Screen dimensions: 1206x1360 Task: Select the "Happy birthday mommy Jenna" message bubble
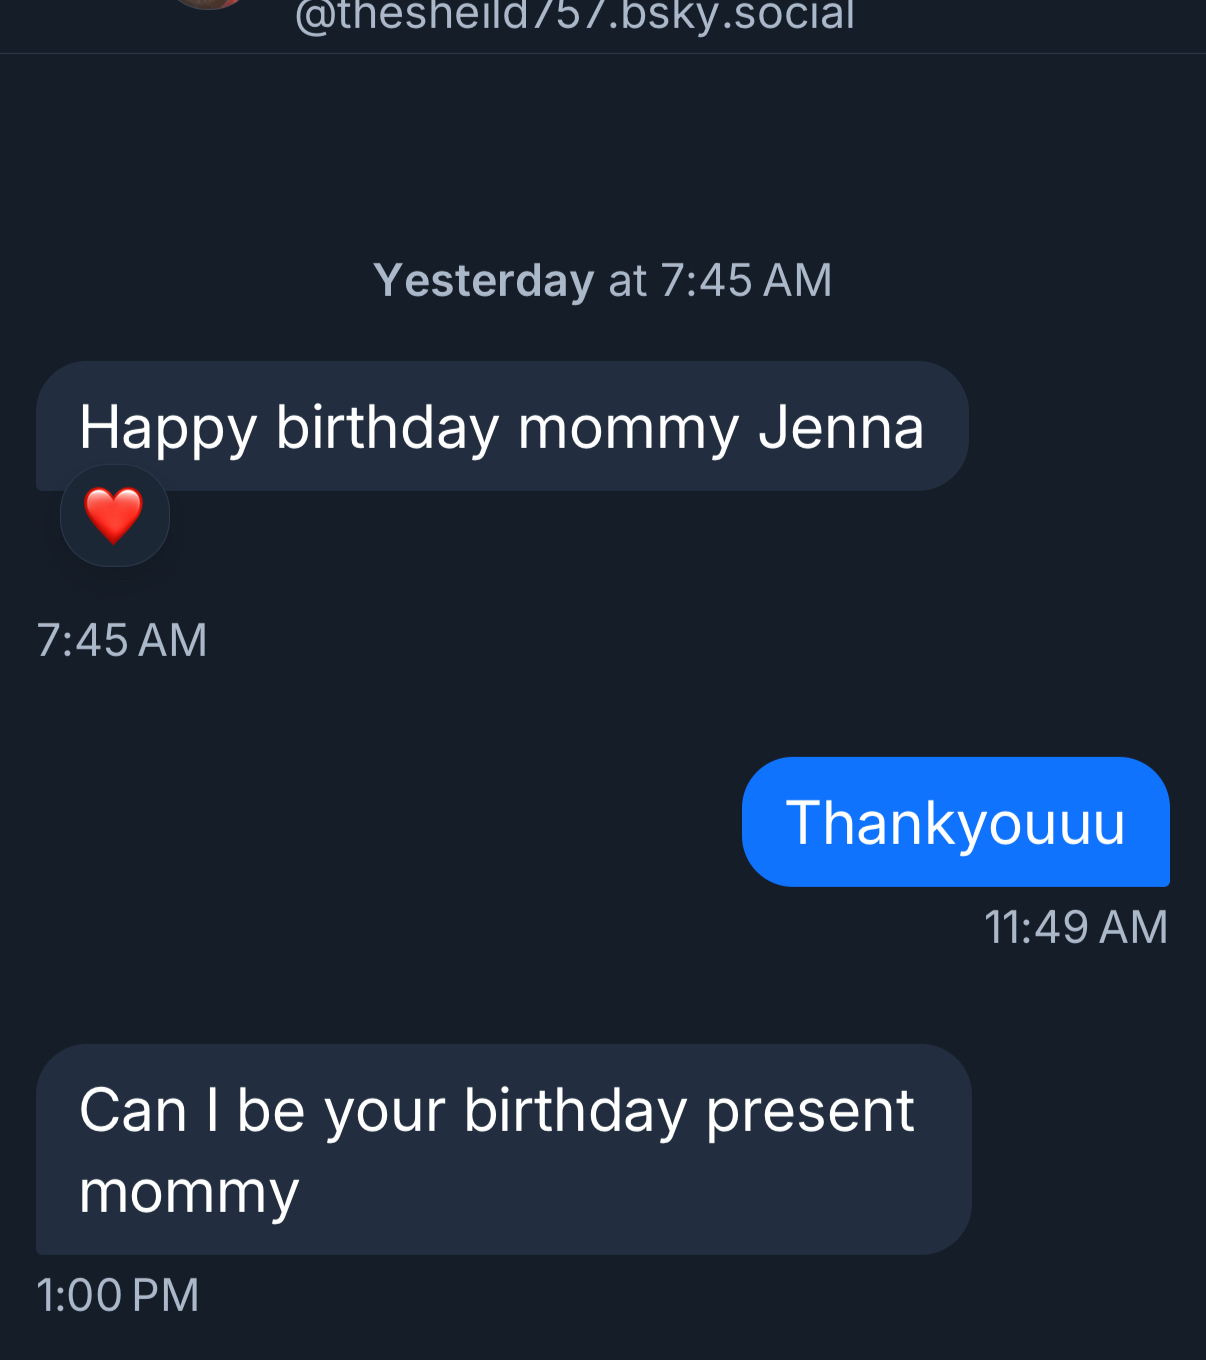[502, 427]
